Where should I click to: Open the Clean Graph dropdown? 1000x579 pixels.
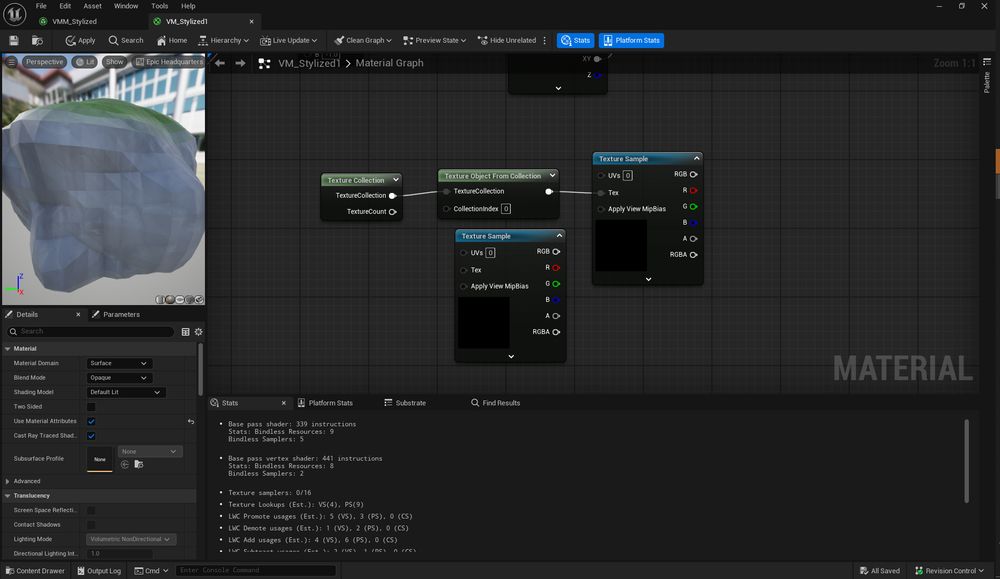point(363,40)
